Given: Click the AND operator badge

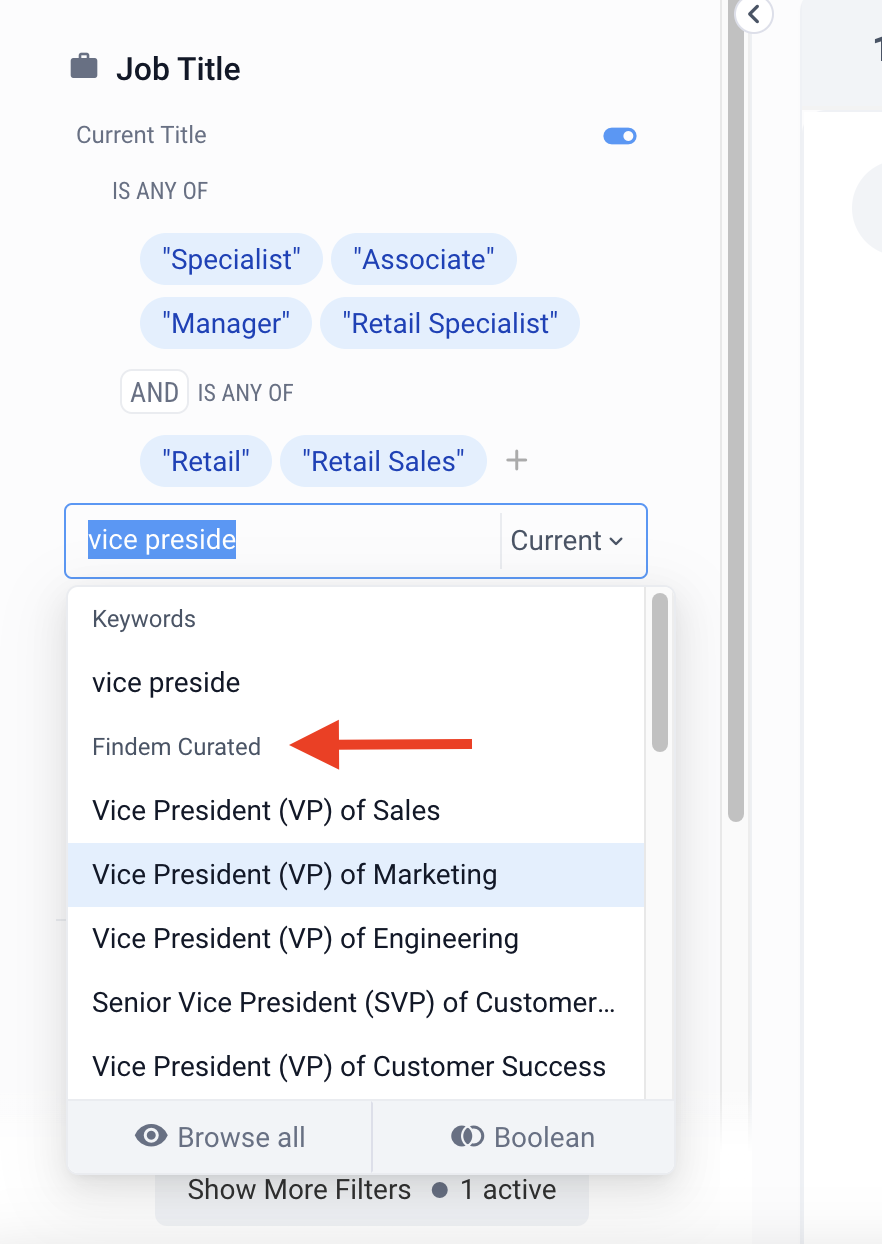Looking at the screenshot, I should [x=154, y=392].
